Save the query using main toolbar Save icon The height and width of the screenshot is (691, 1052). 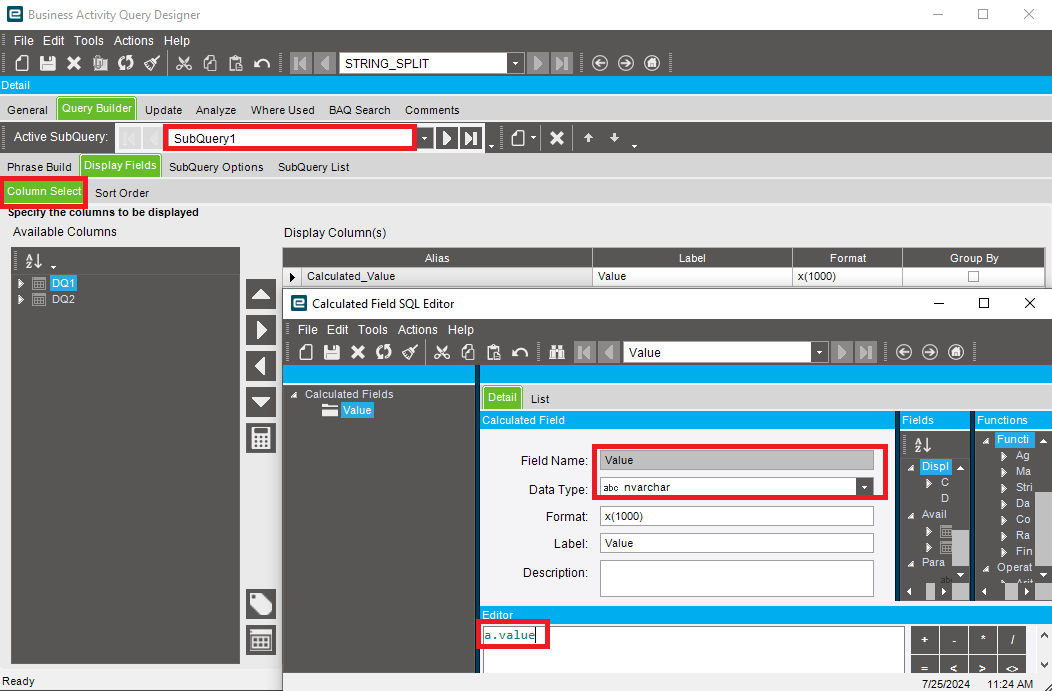click(x=48, y=63)
